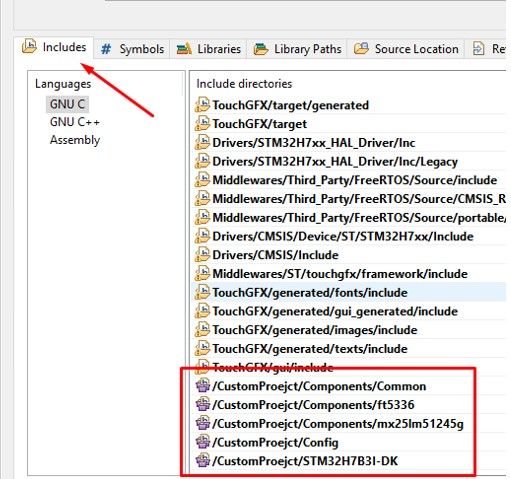Image resolution: width=511 pixels, height=479 pixels.
Task: Click the icon beside FreeRTOS/Source/include entry
Action: [202, 180]
